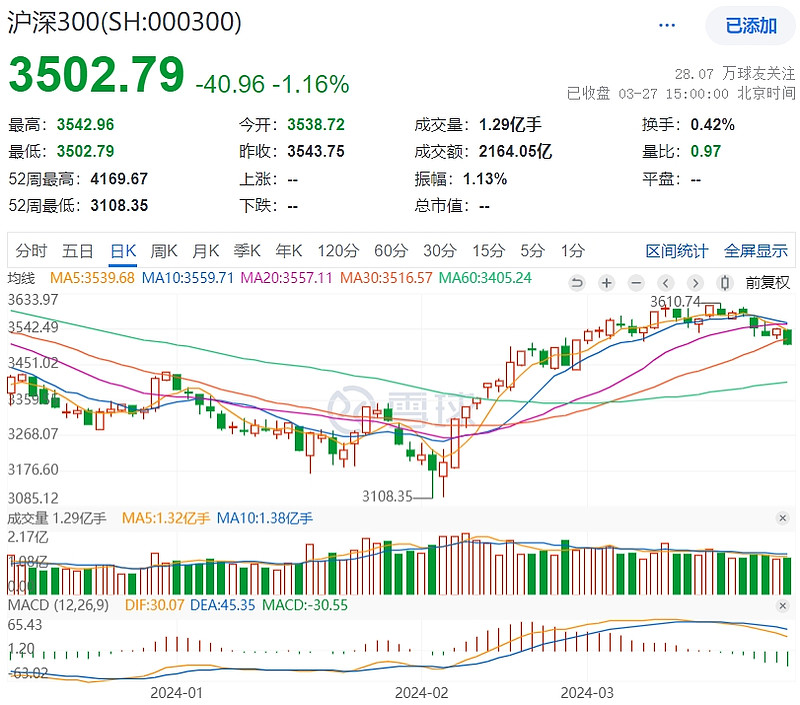The width and height of the screenshot is (800, 705).
Task: Click the 2024-02 date axis label
Action: click(x=421, y=693)
